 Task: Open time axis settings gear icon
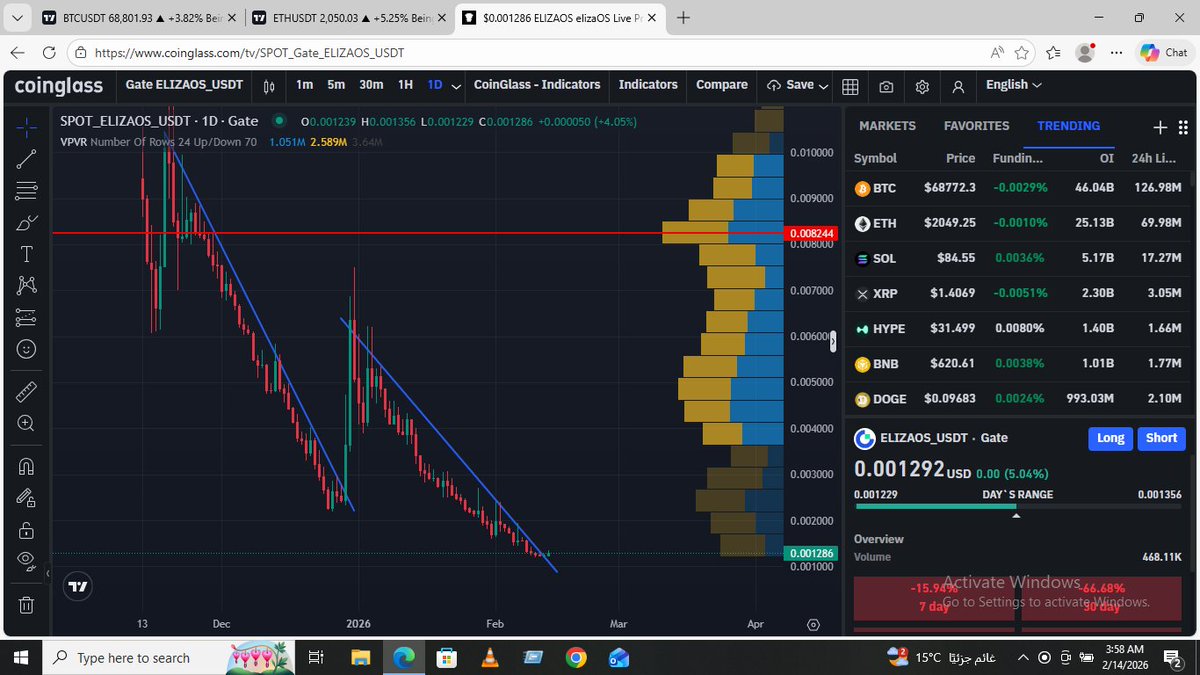pos(813,624)
